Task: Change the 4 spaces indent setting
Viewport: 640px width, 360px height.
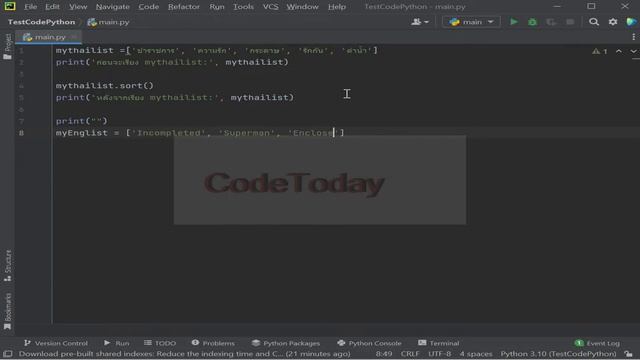Action: 476,354
